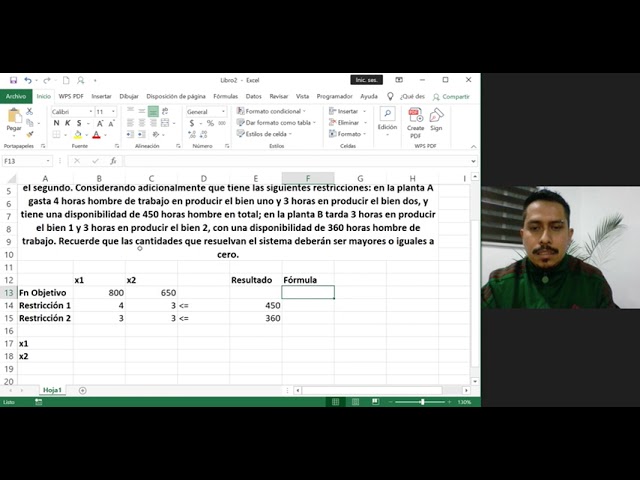
Task: Undo the last action
Action: point(27,80)
